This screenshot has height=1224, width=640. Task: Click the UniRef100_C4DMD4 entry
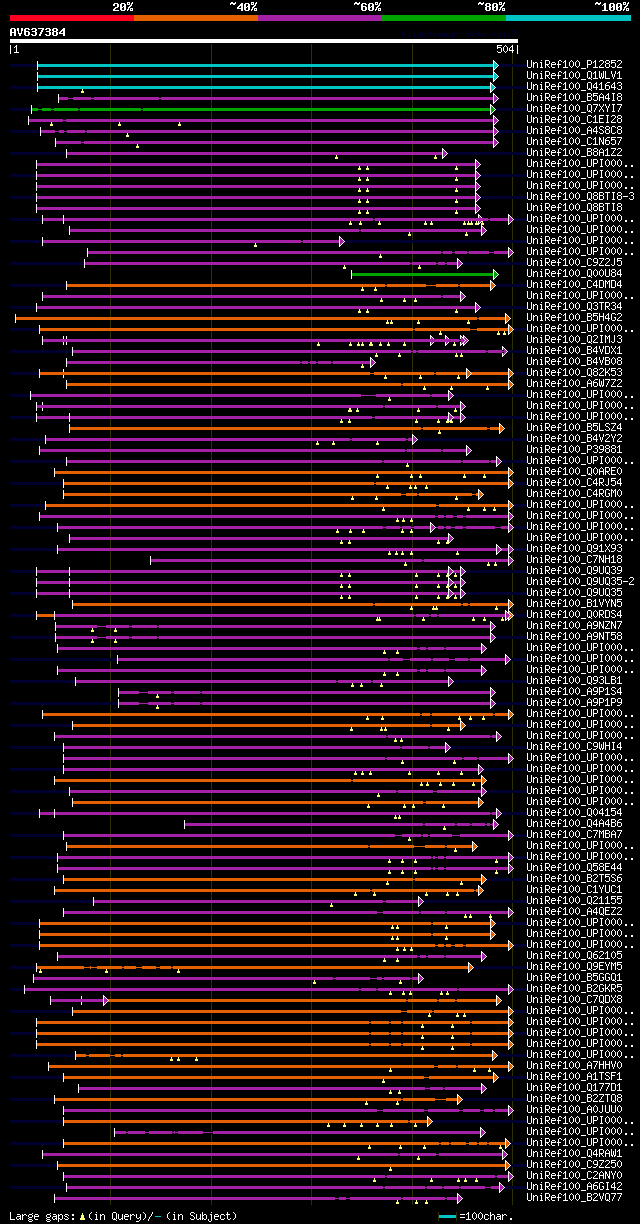tap(575, 284)
